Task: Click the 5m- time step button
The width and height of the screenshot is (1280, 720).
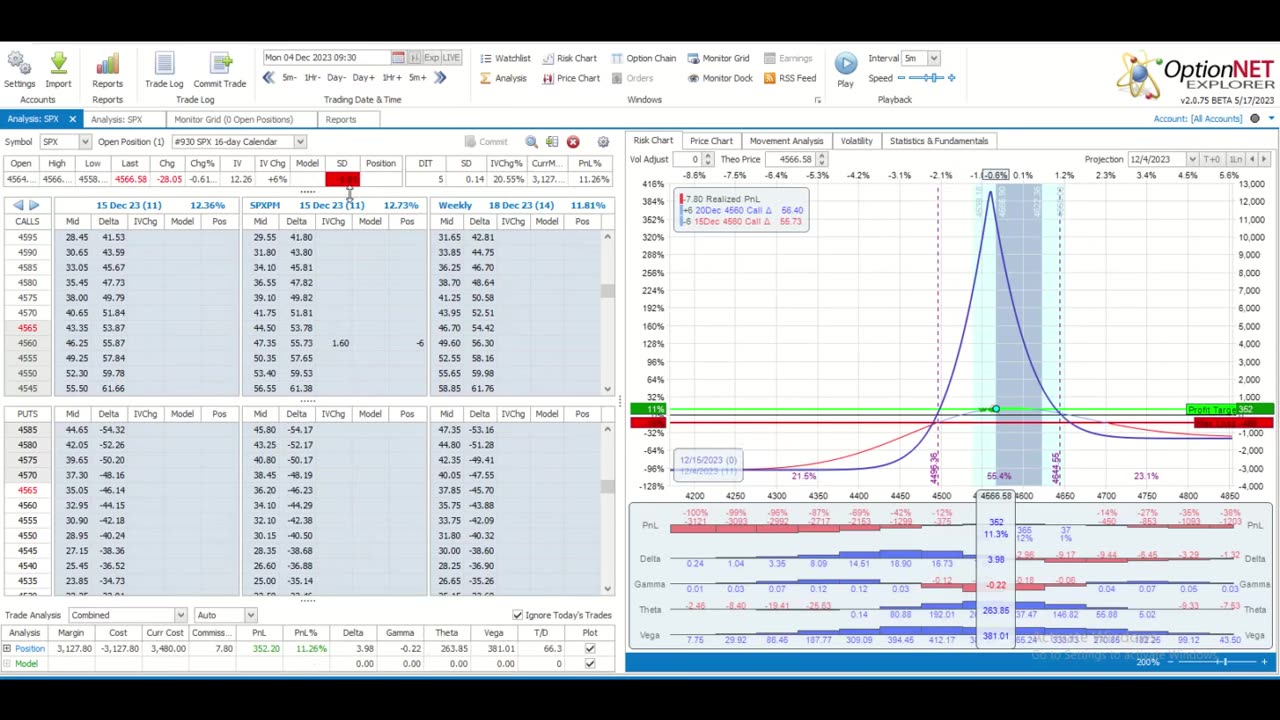Action: 288,78
